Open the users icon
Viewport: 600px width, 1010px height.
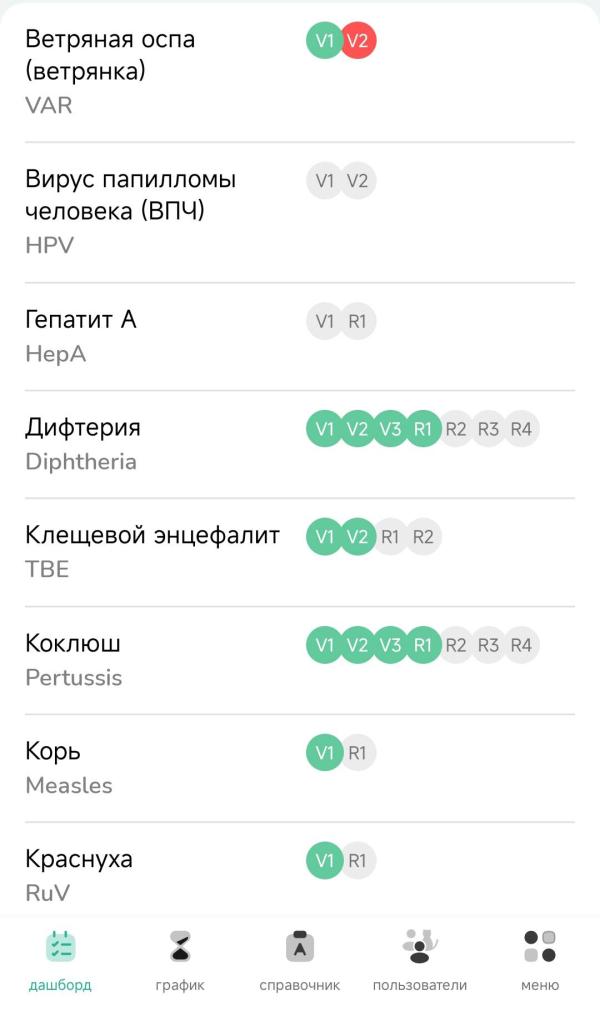tap(419, 946)
